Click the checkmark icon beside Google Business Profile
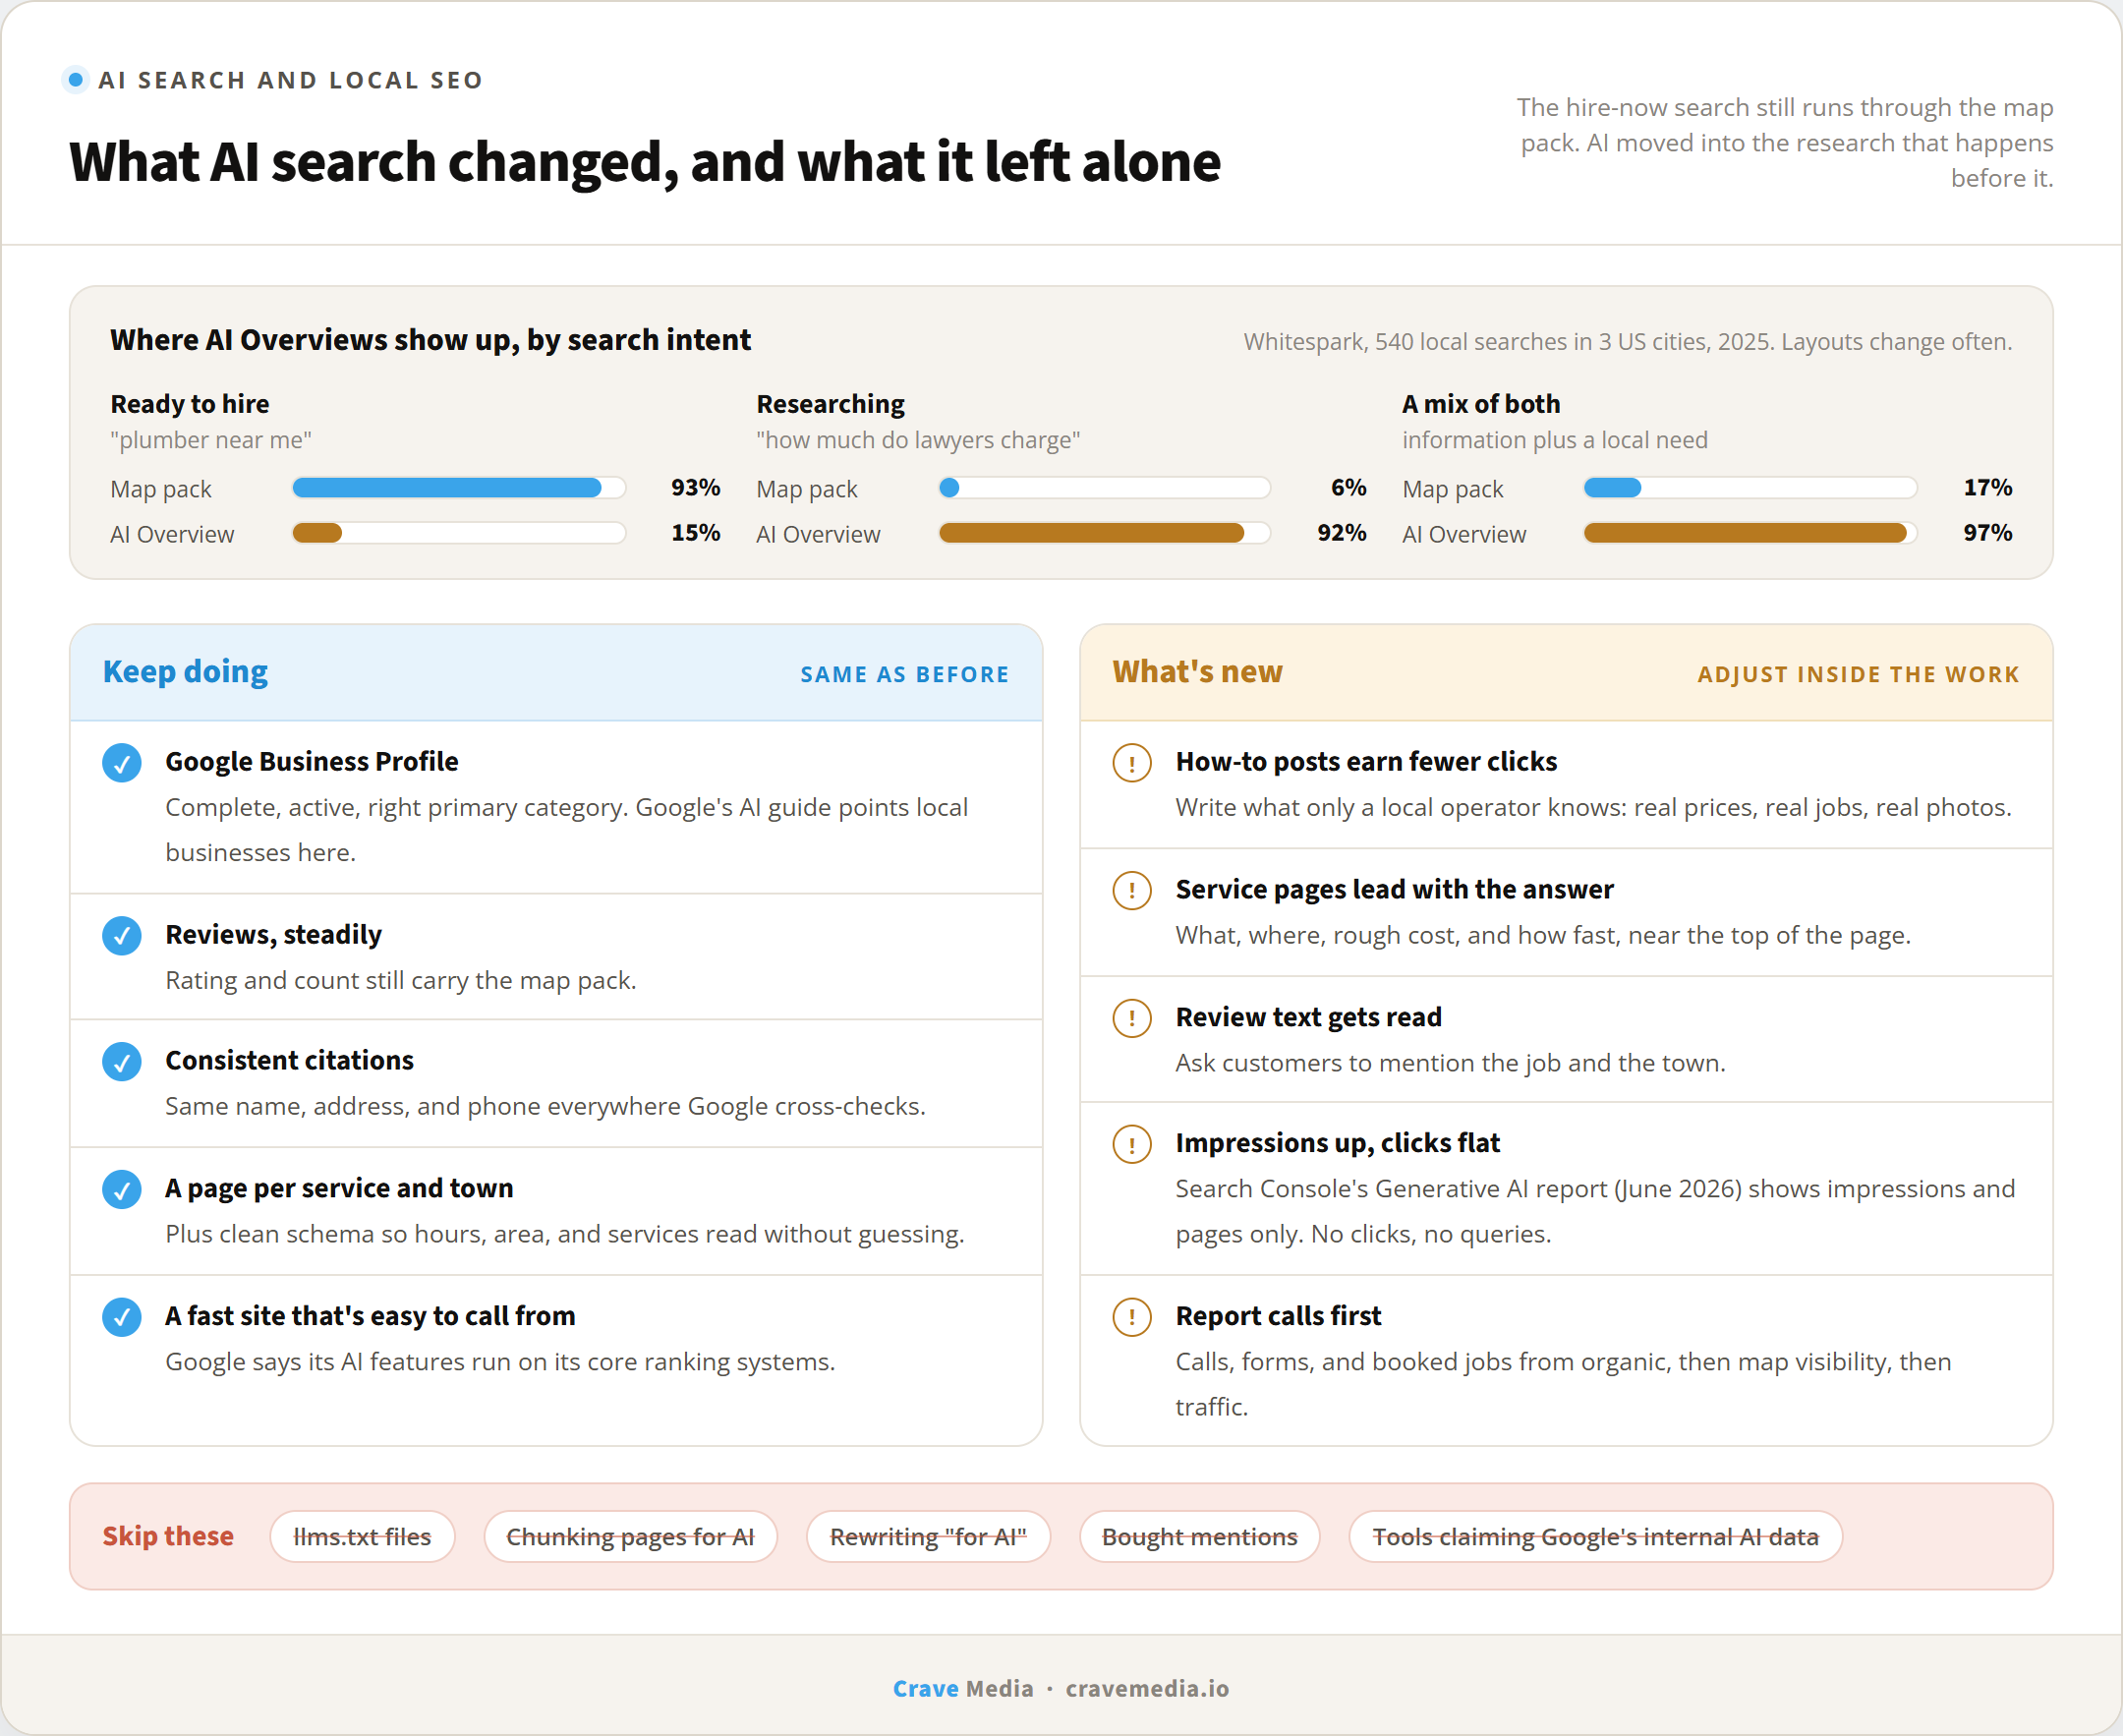This screenshot has width=2123, height=1736. [121, 764]
